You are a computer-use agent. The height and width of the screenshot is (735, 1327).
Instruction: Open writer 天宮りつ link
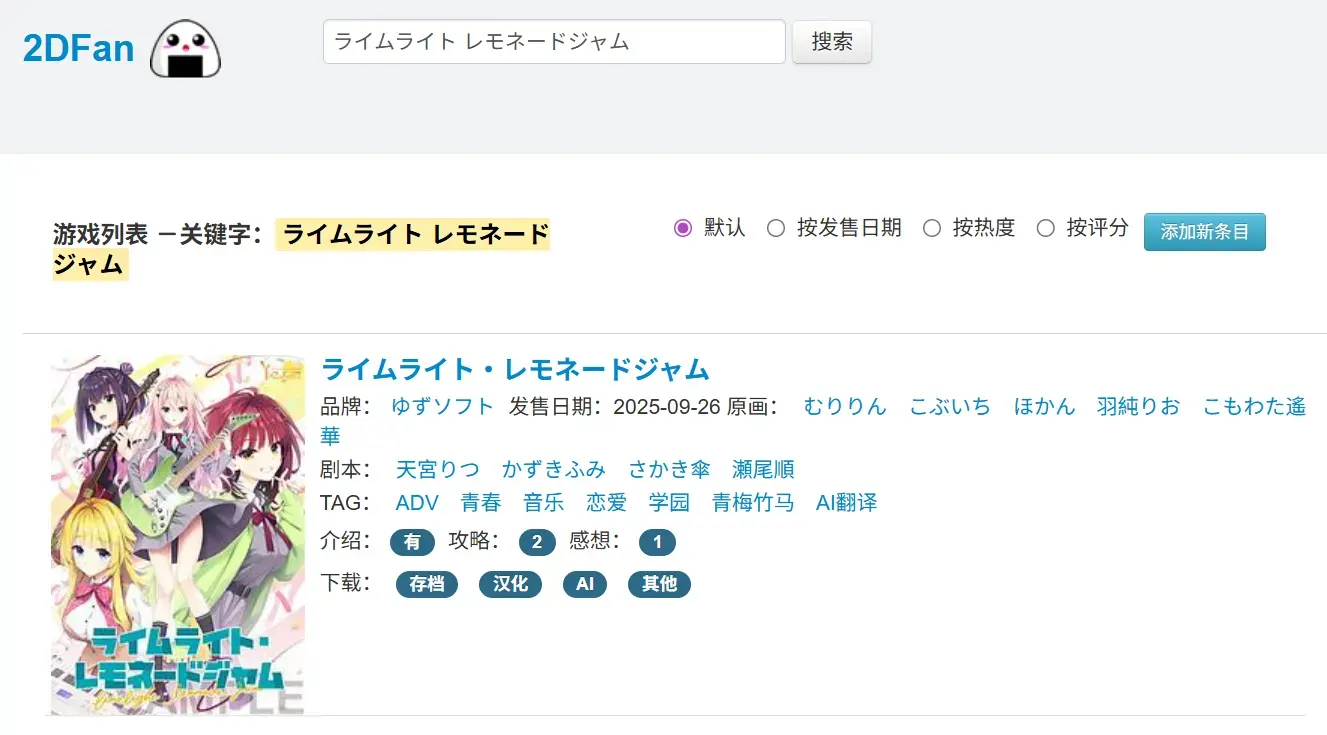[x=438, y=469]
